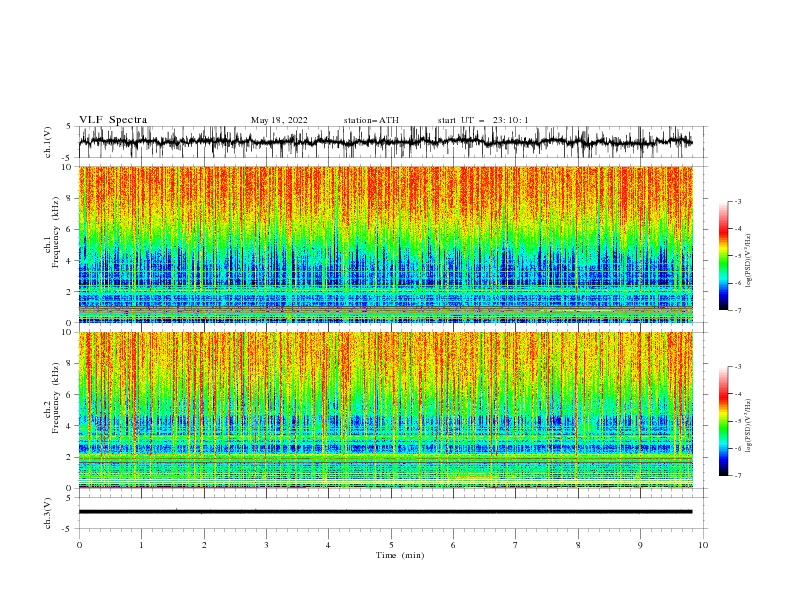Click the ch.1 Frequency (kHz) axis label
The height and width of the screenshot is (612, 792).
[x=52, y=232]
